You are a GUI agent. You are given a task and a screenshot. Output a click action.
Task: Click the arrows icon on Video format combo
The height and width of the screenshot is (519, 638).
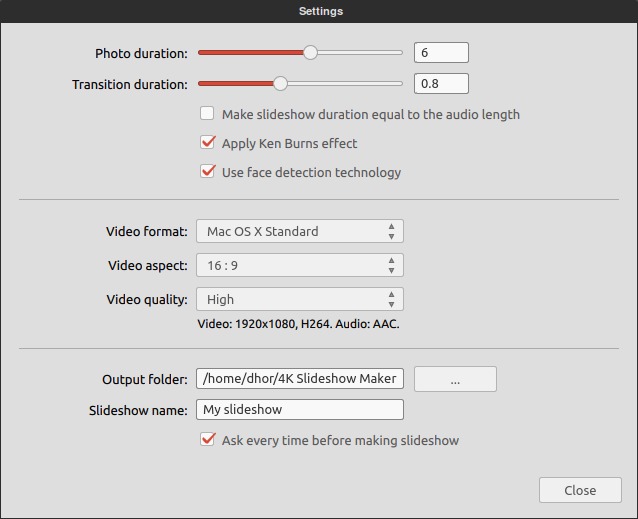(391, 231)
